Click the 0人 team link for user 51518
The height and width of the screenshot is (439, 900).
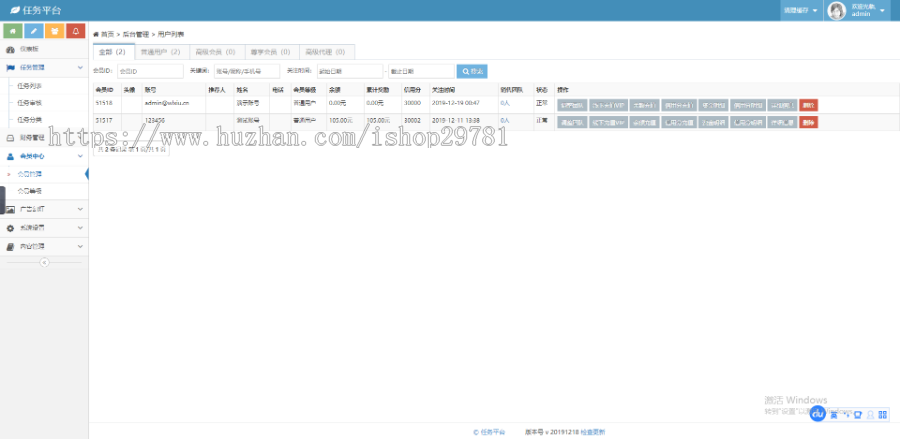[505, 103]
